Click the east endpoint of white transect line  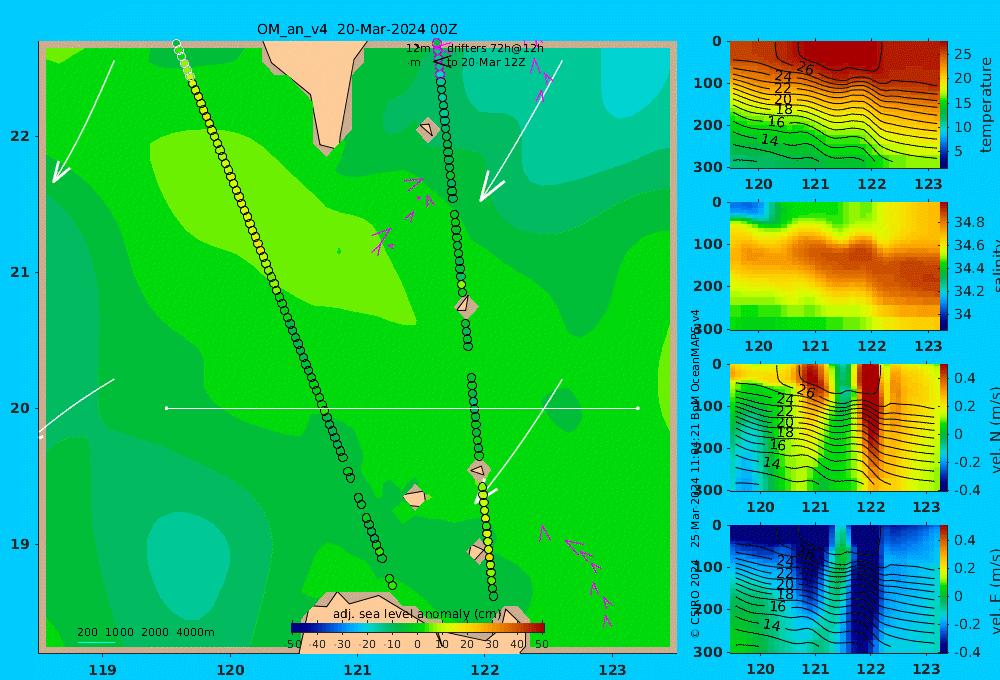coord(638,408)
